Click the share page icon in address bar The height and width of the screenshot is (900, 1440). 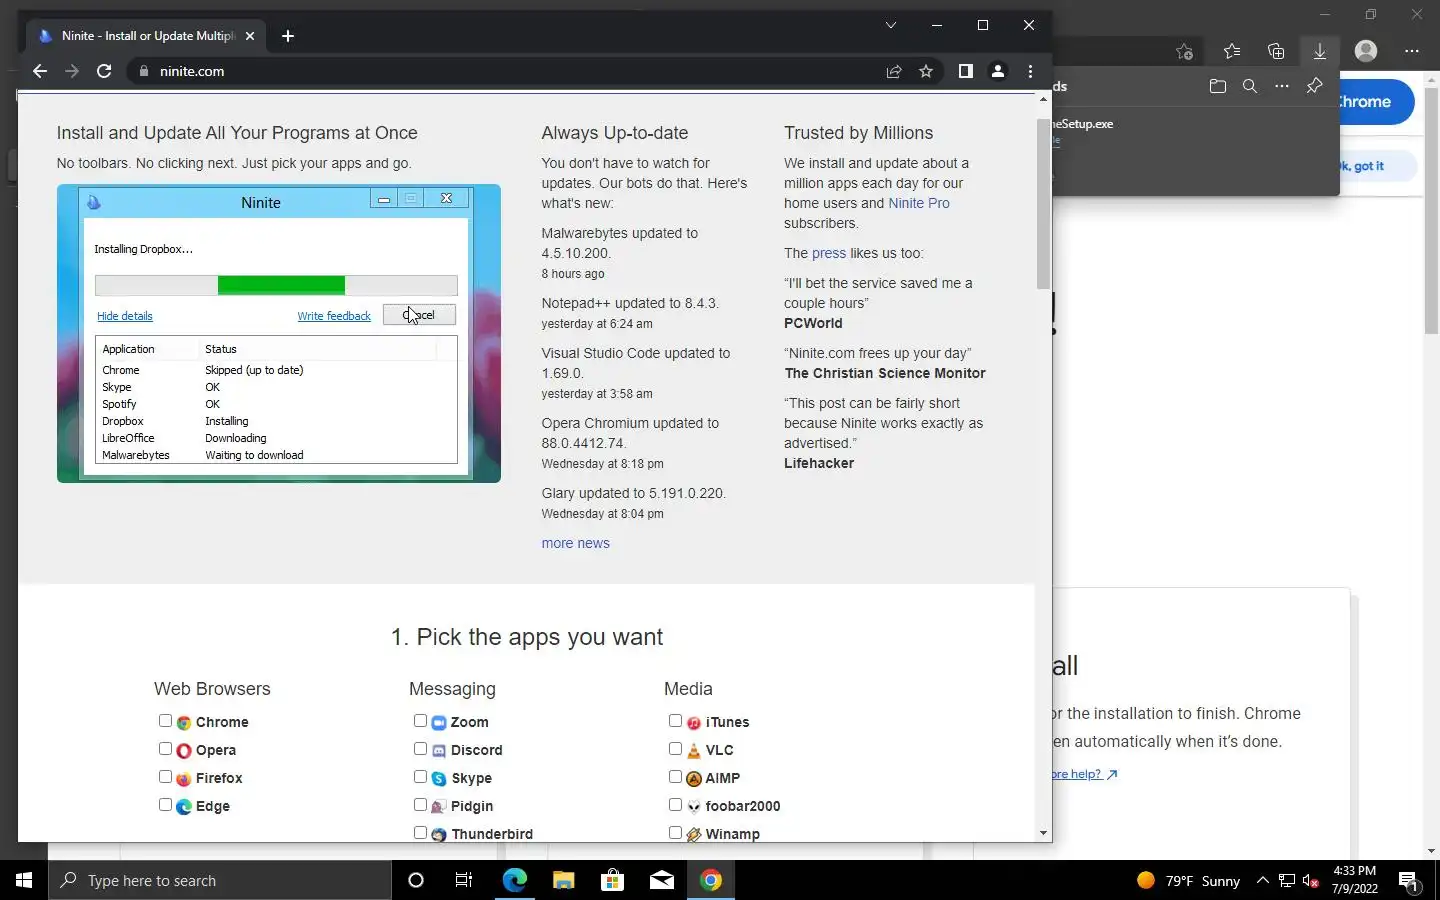[x=894, y=71]
